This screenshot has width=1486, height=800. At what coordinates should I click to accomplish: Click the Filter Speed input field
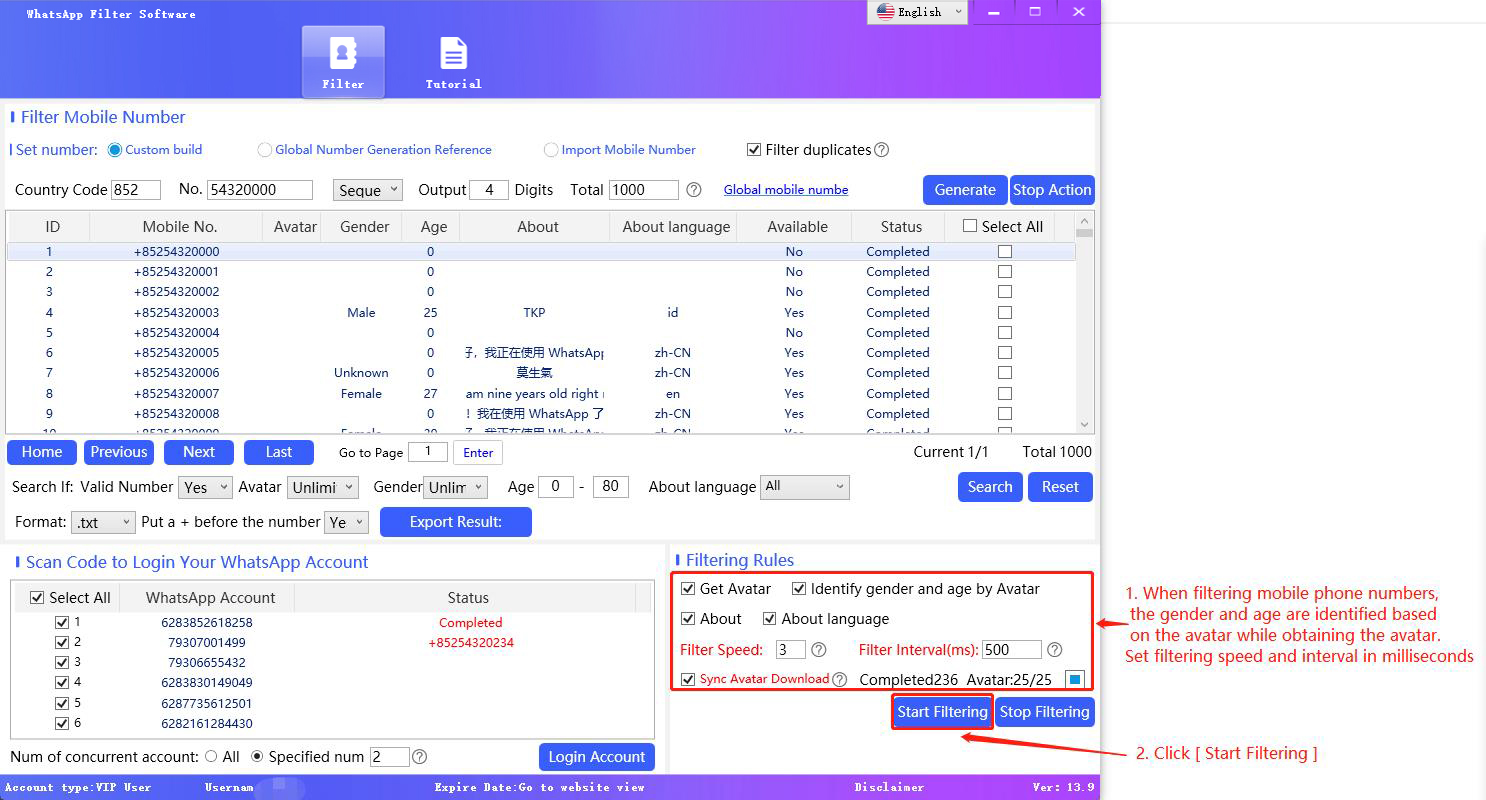tap(790, 650)
